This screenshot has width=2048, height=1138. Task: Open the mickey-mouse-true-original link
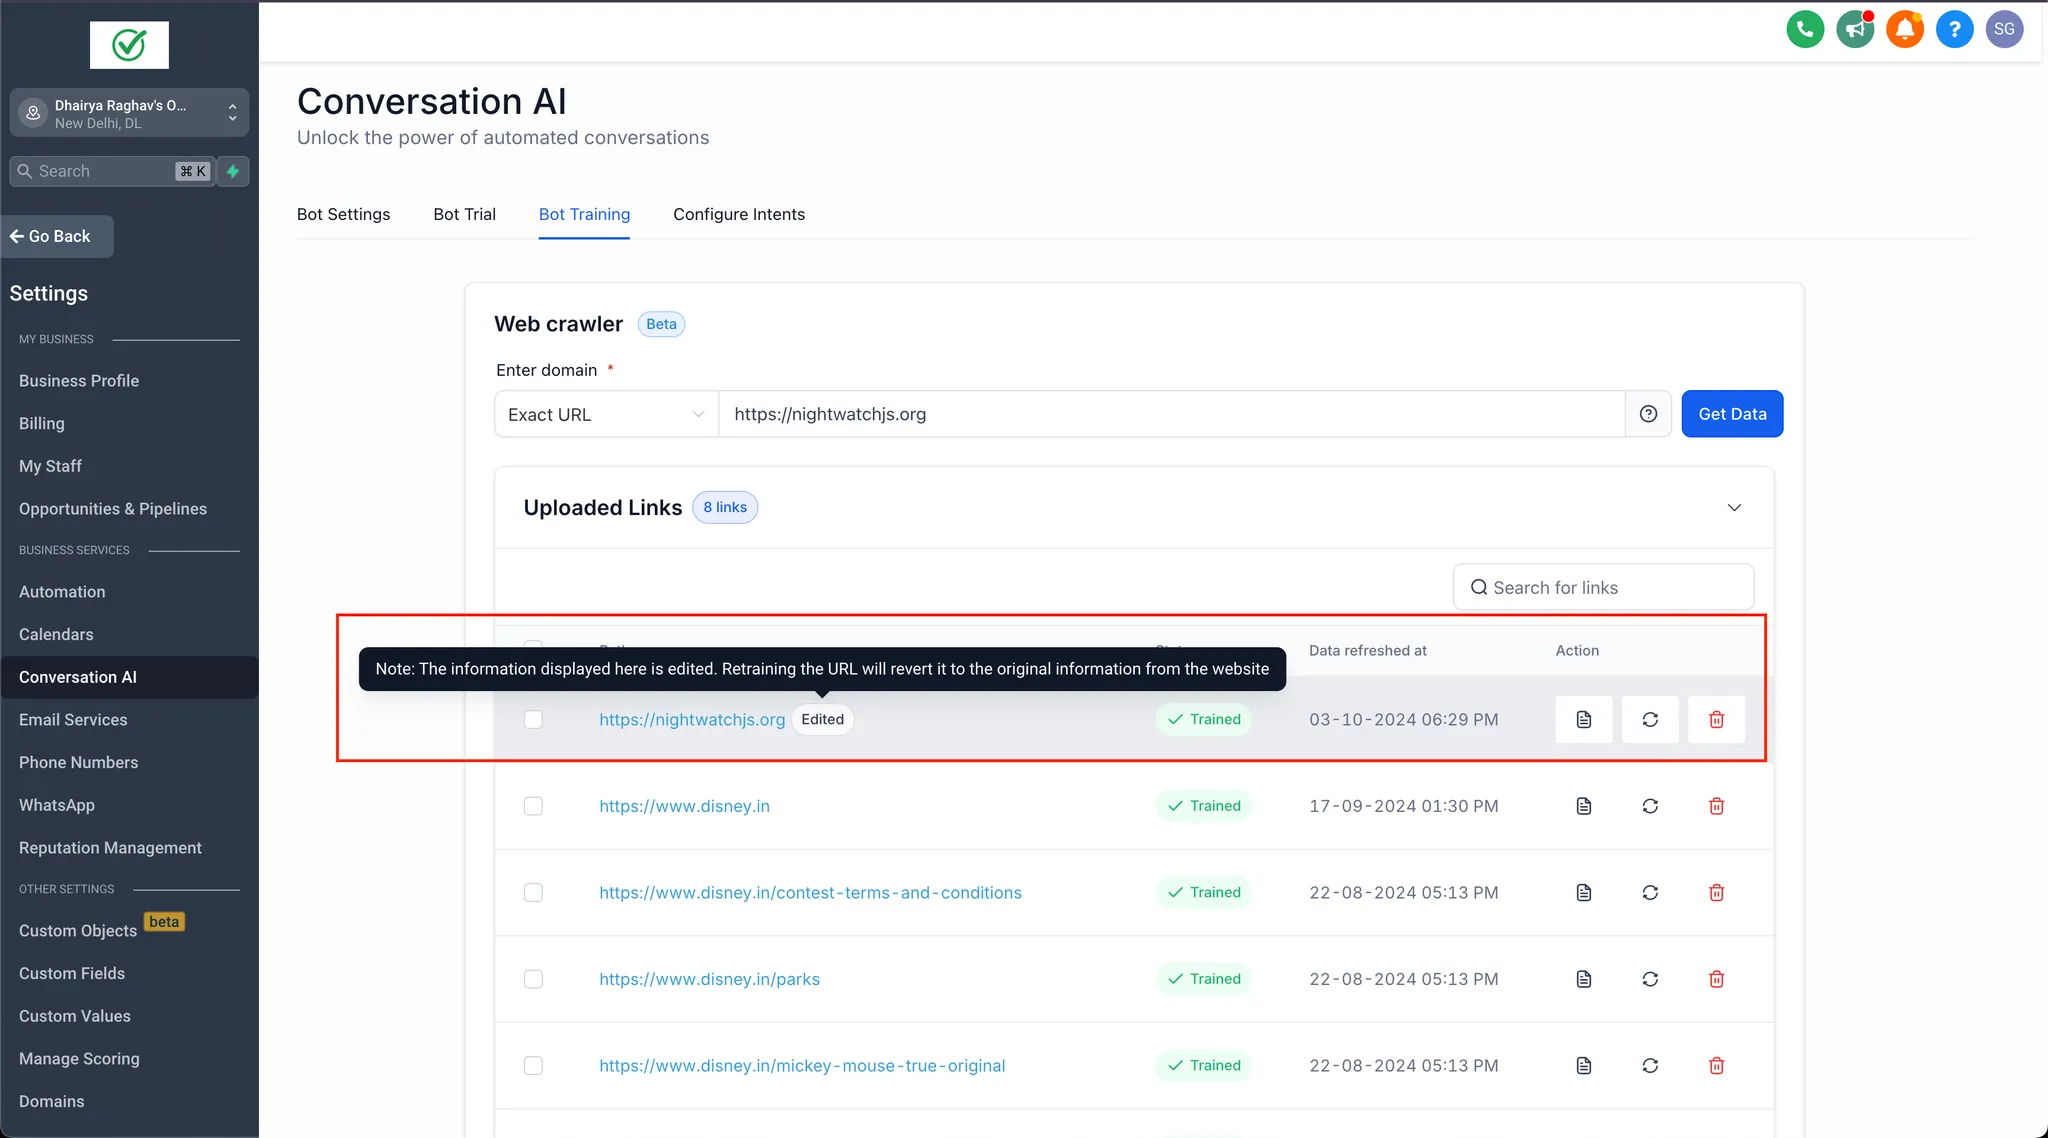click(x=802, y=1065)
